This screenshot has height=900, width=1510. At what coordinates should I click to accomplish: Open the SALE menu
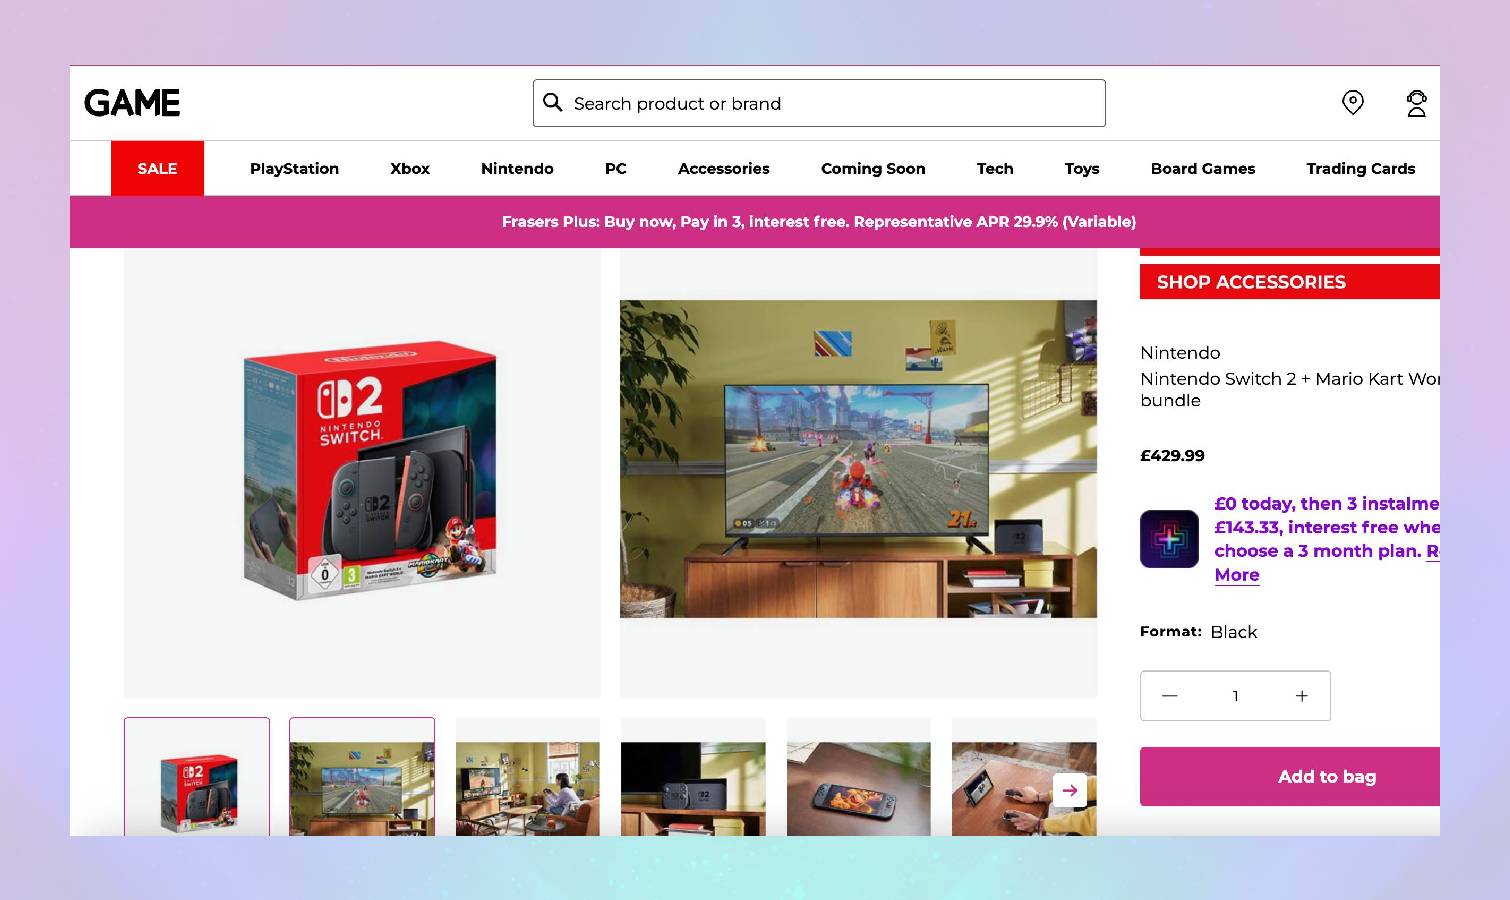(157, 168)
